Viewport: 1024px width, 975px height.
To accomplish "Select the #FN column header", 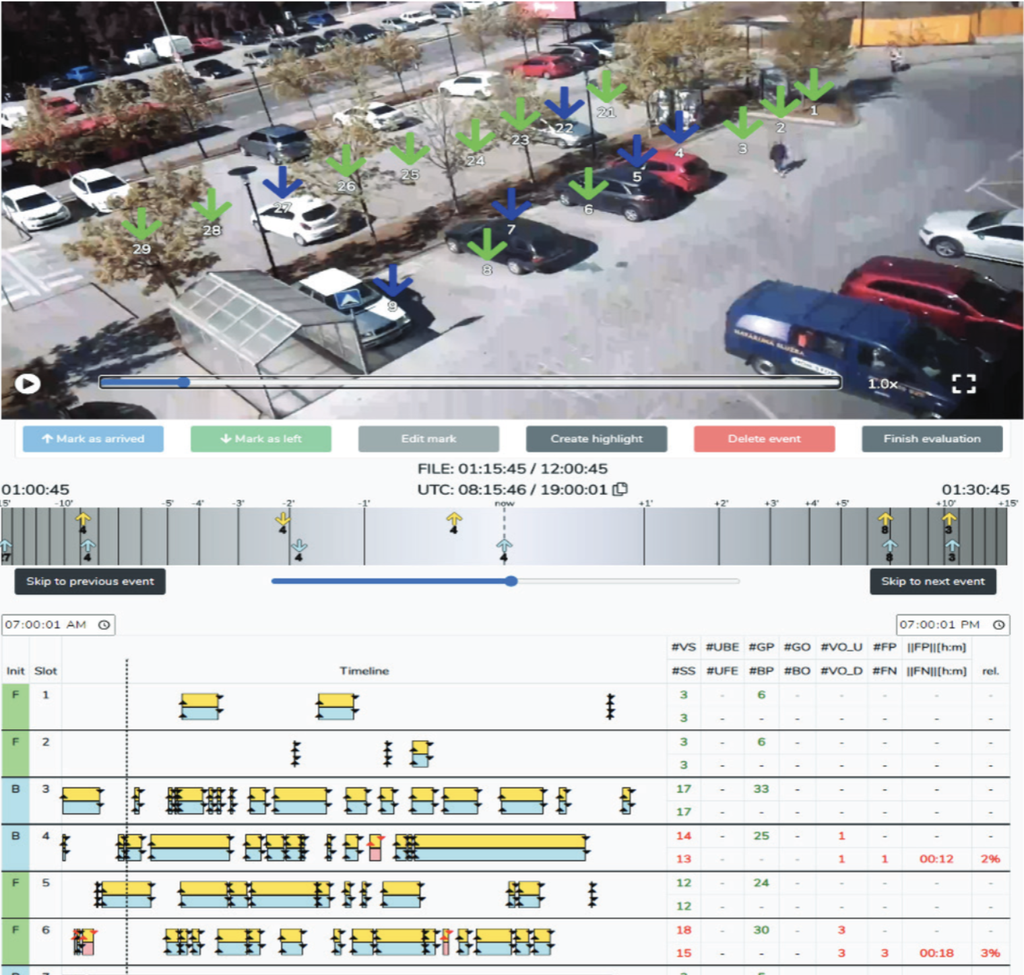I will [x=884, y=671].
